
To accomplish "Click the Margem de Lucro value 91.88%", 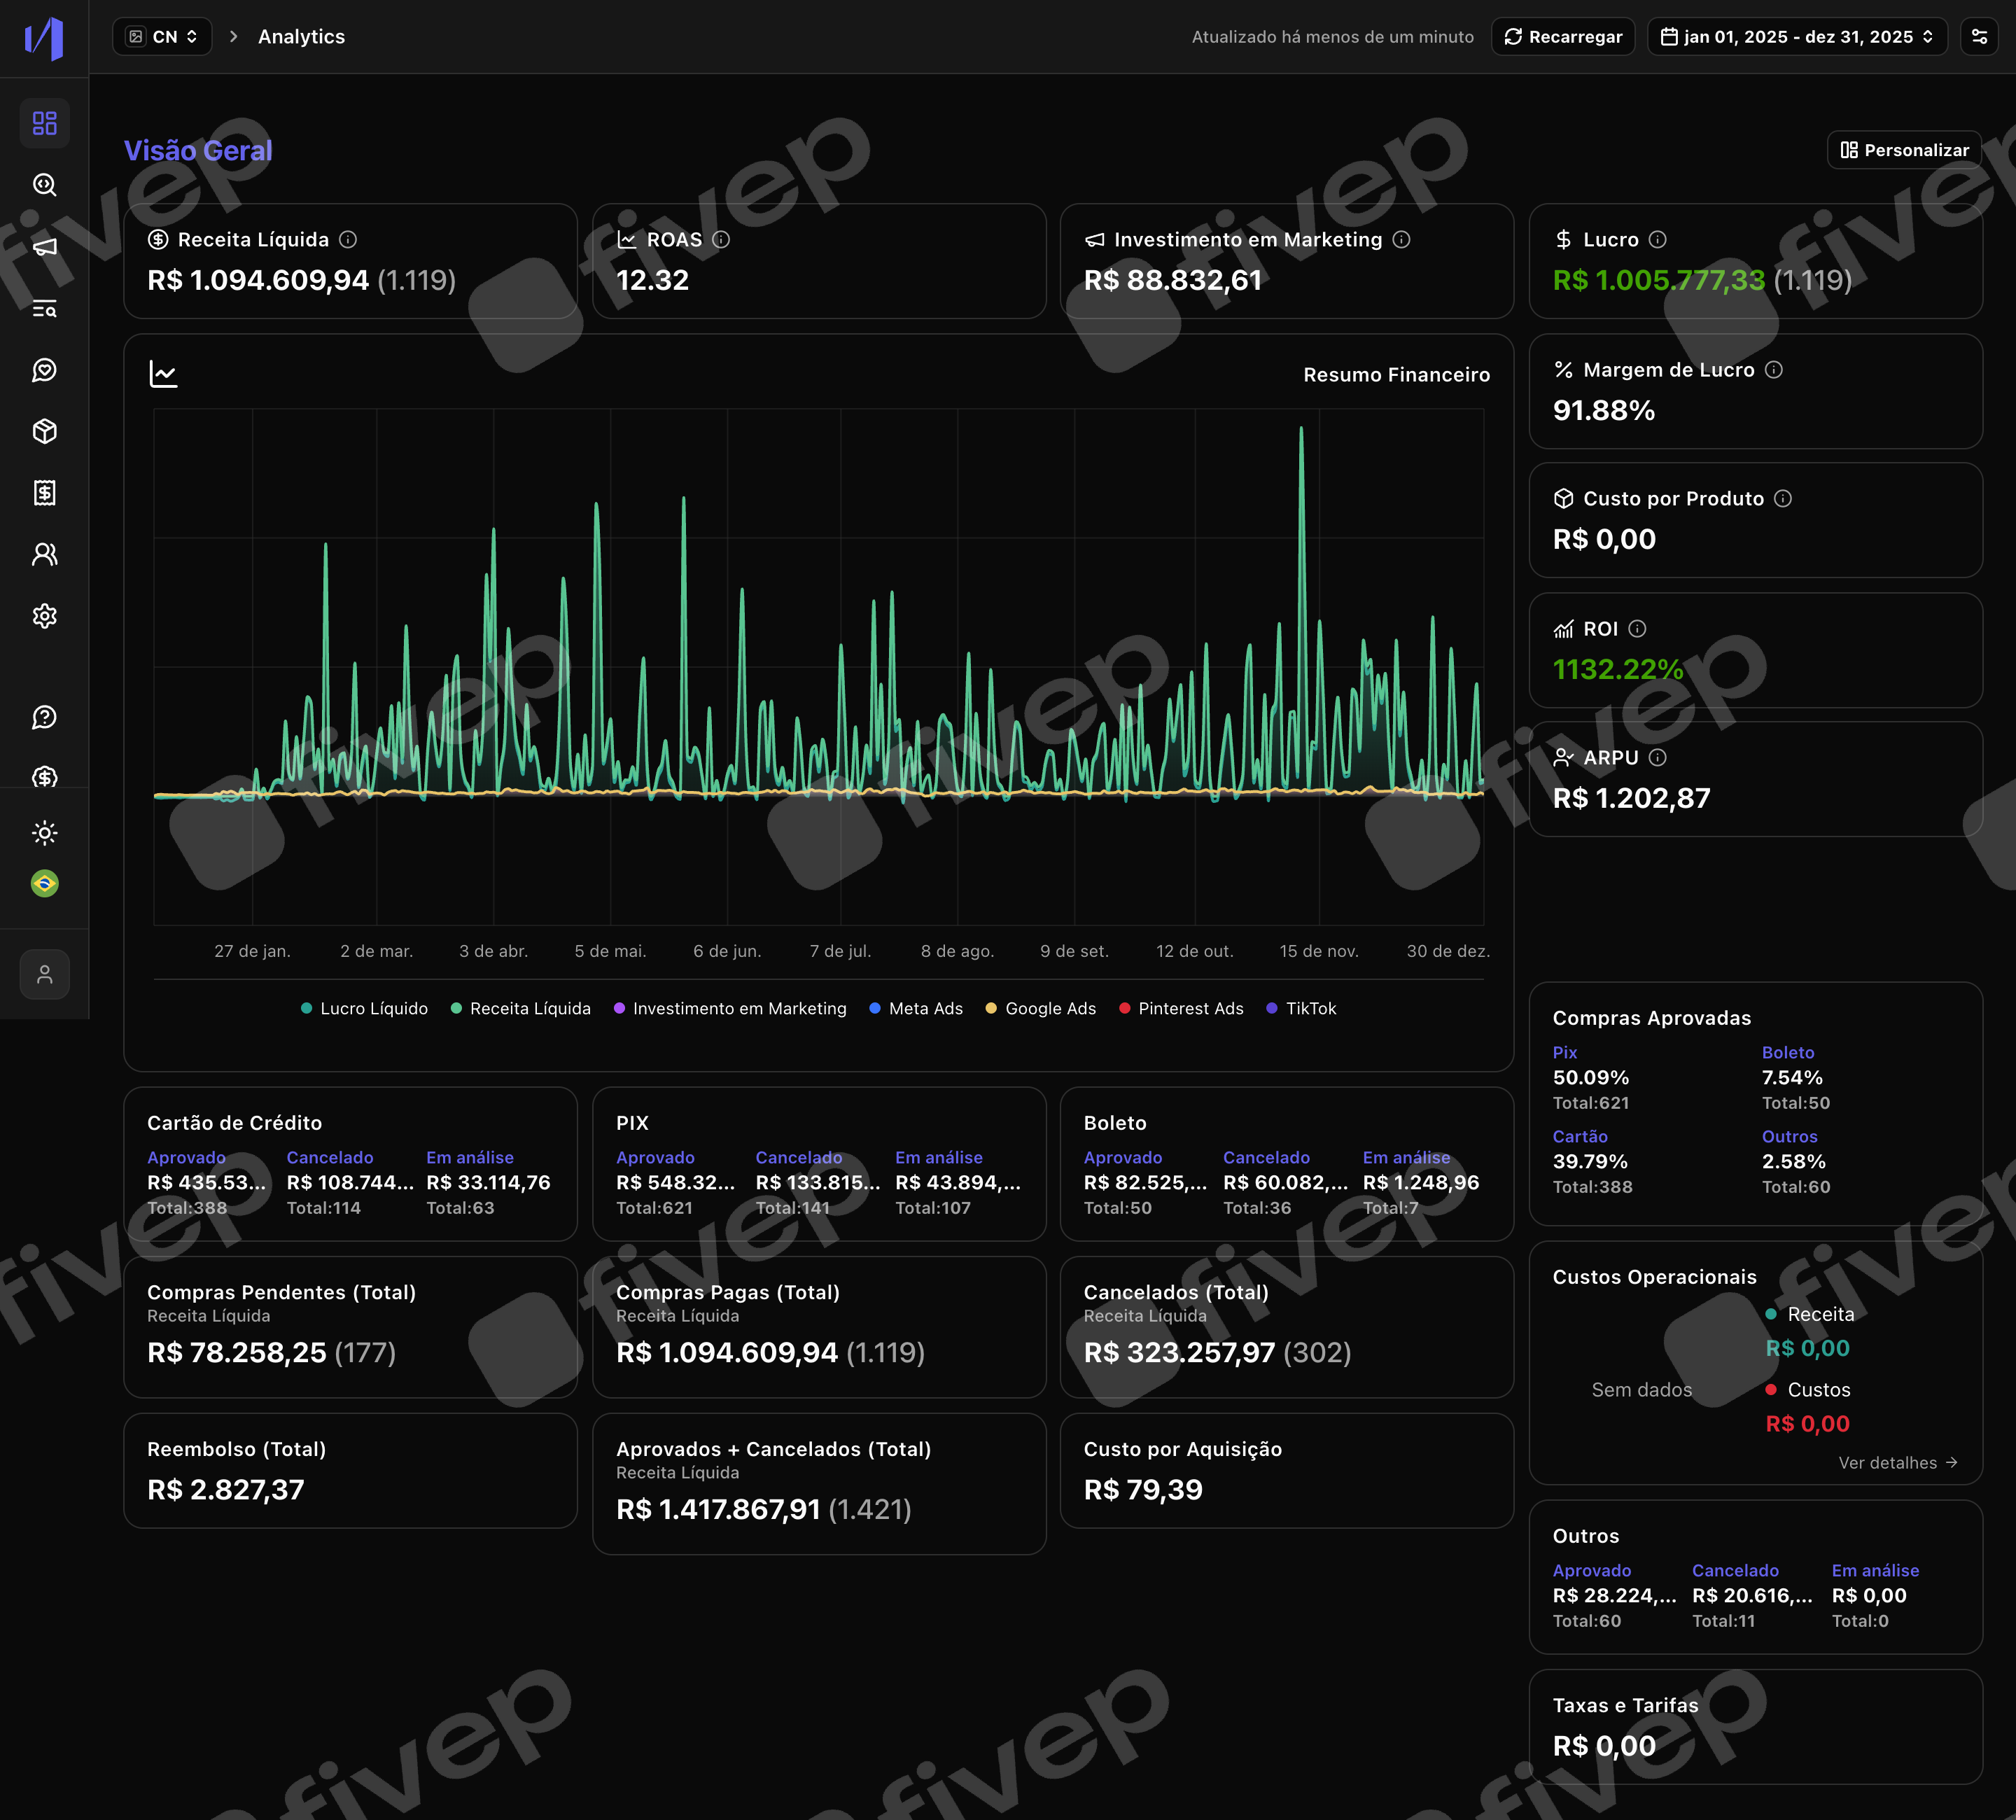I will tap(1604, 410).
